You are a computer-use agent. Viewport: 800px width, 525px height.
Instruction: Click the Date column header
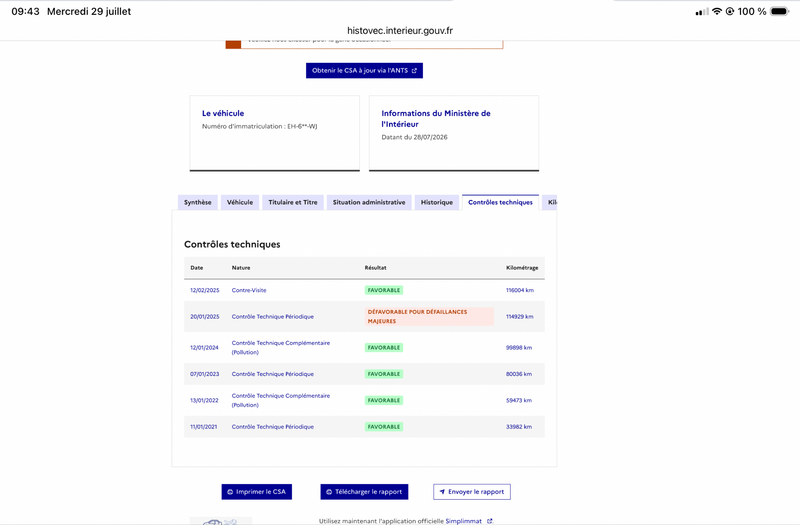[x=196, y=267]
